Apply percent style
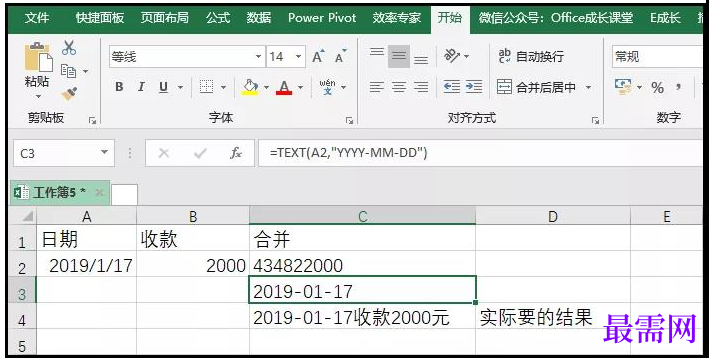The height and width of the screenshot is (360, 715). 657,87
